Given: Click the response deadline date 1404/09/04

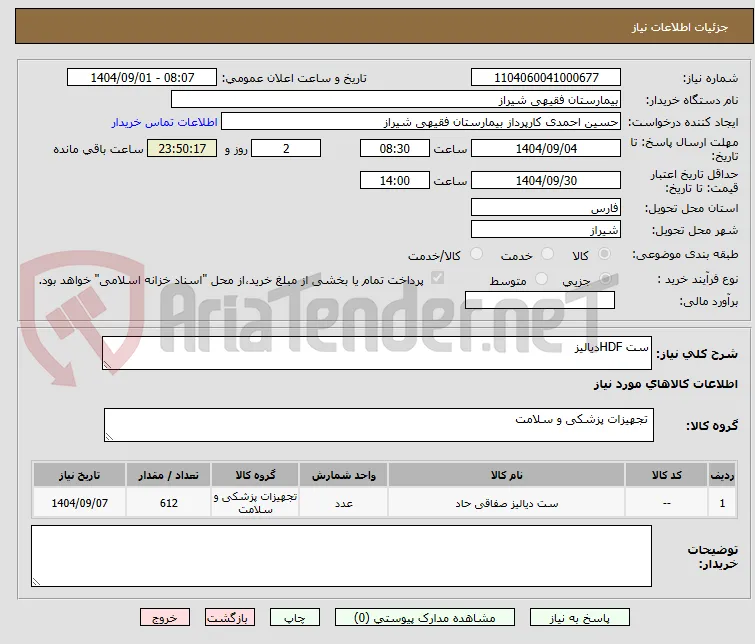Looking at the screenshot, I should pyautogui.click(x=546, y=148).
